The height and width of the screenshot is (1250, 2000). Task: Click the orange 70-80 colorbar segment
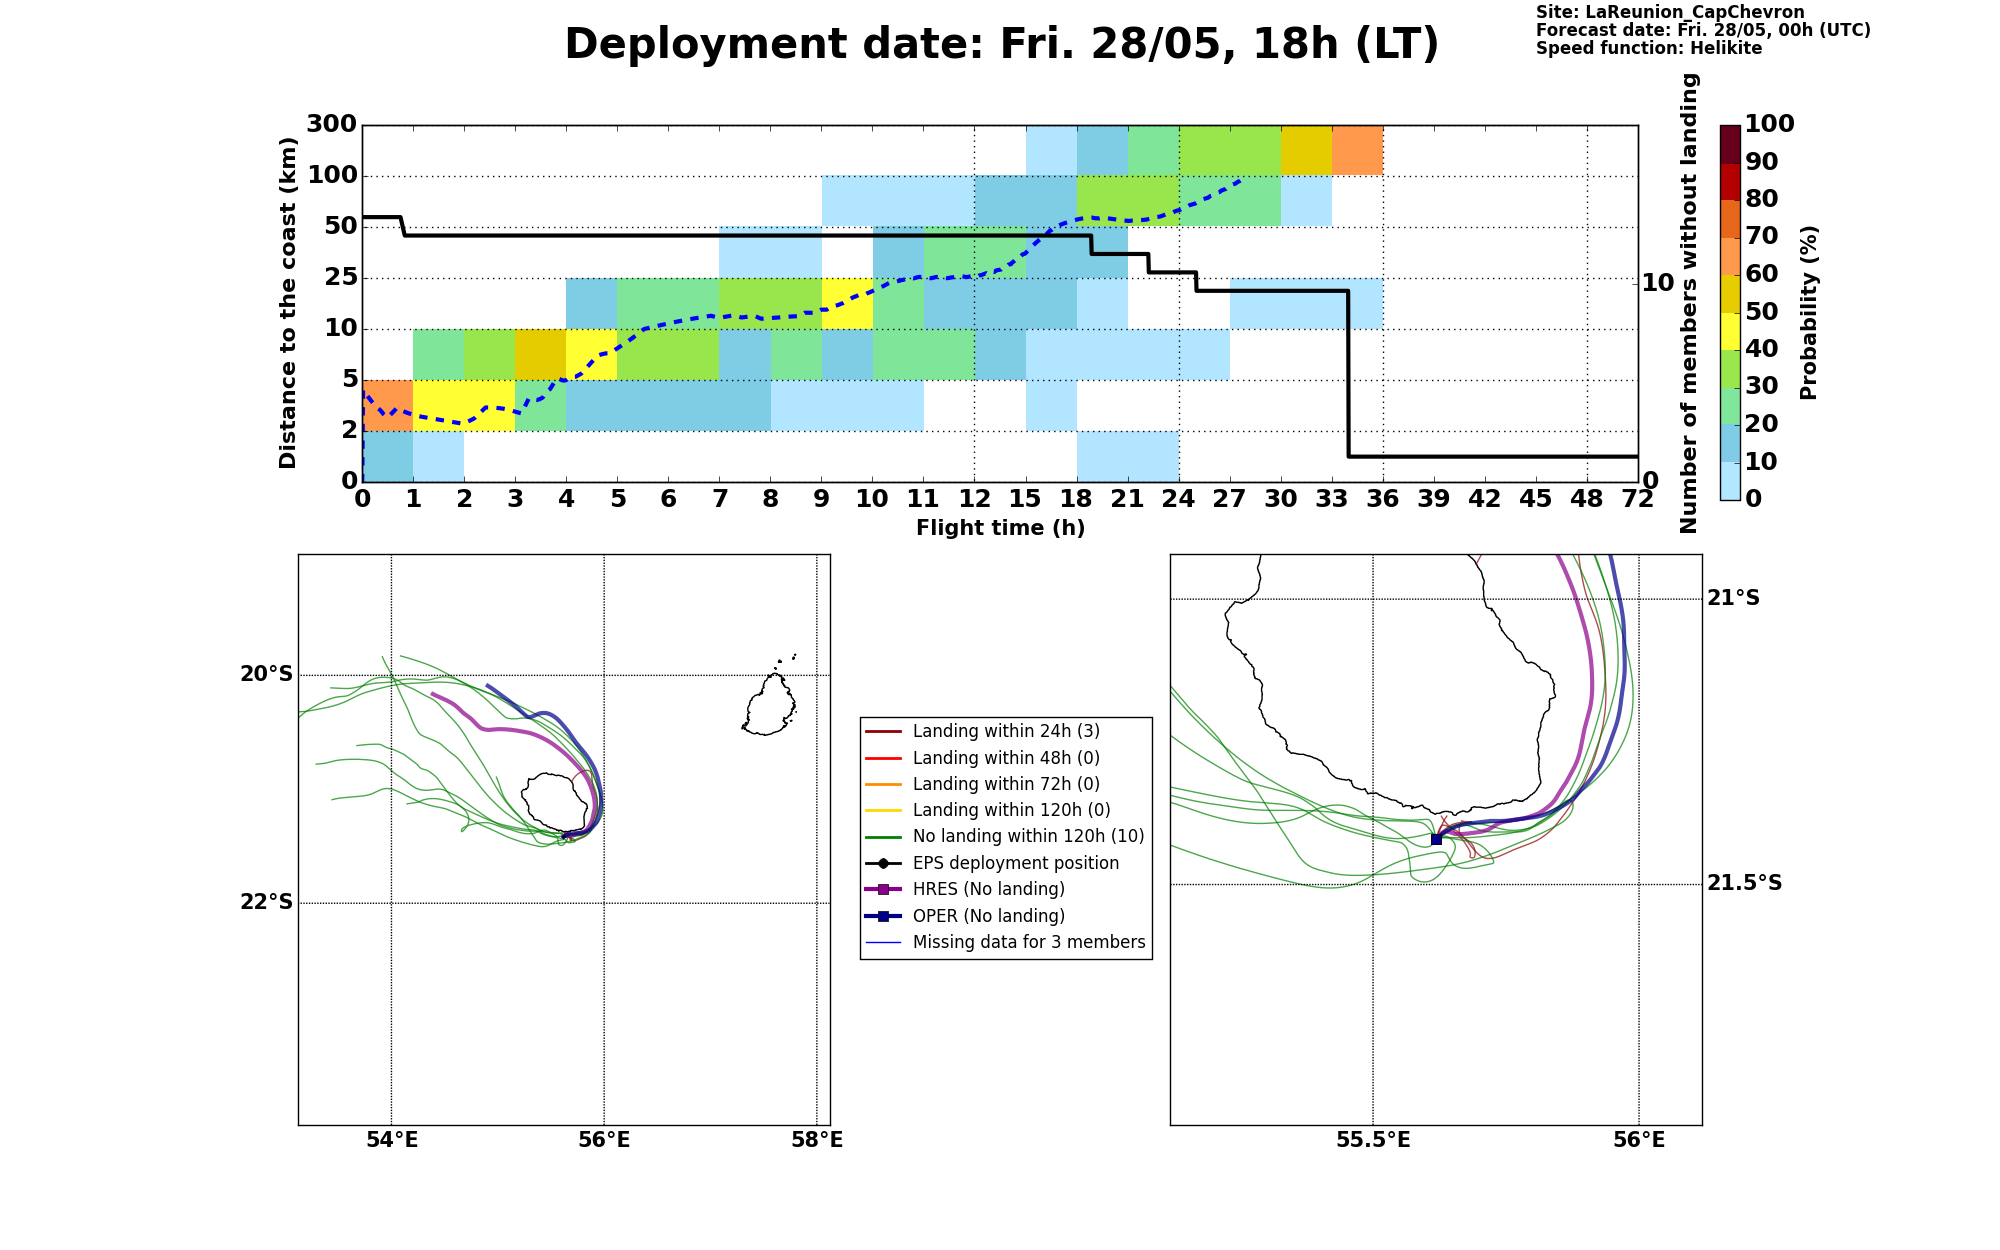pyautogui.click(x=1730, y=219)
